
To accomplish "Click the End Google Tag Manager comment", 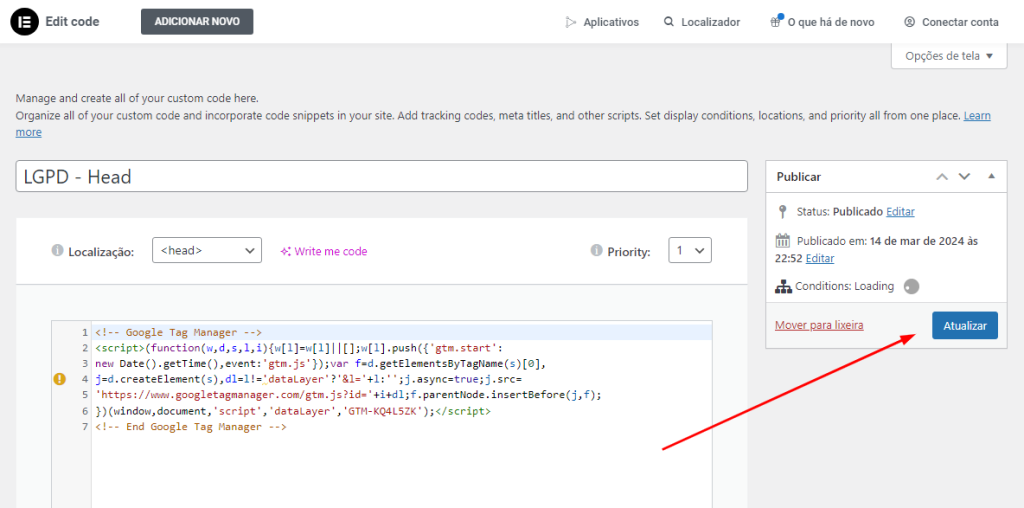I will click(191, 427).
